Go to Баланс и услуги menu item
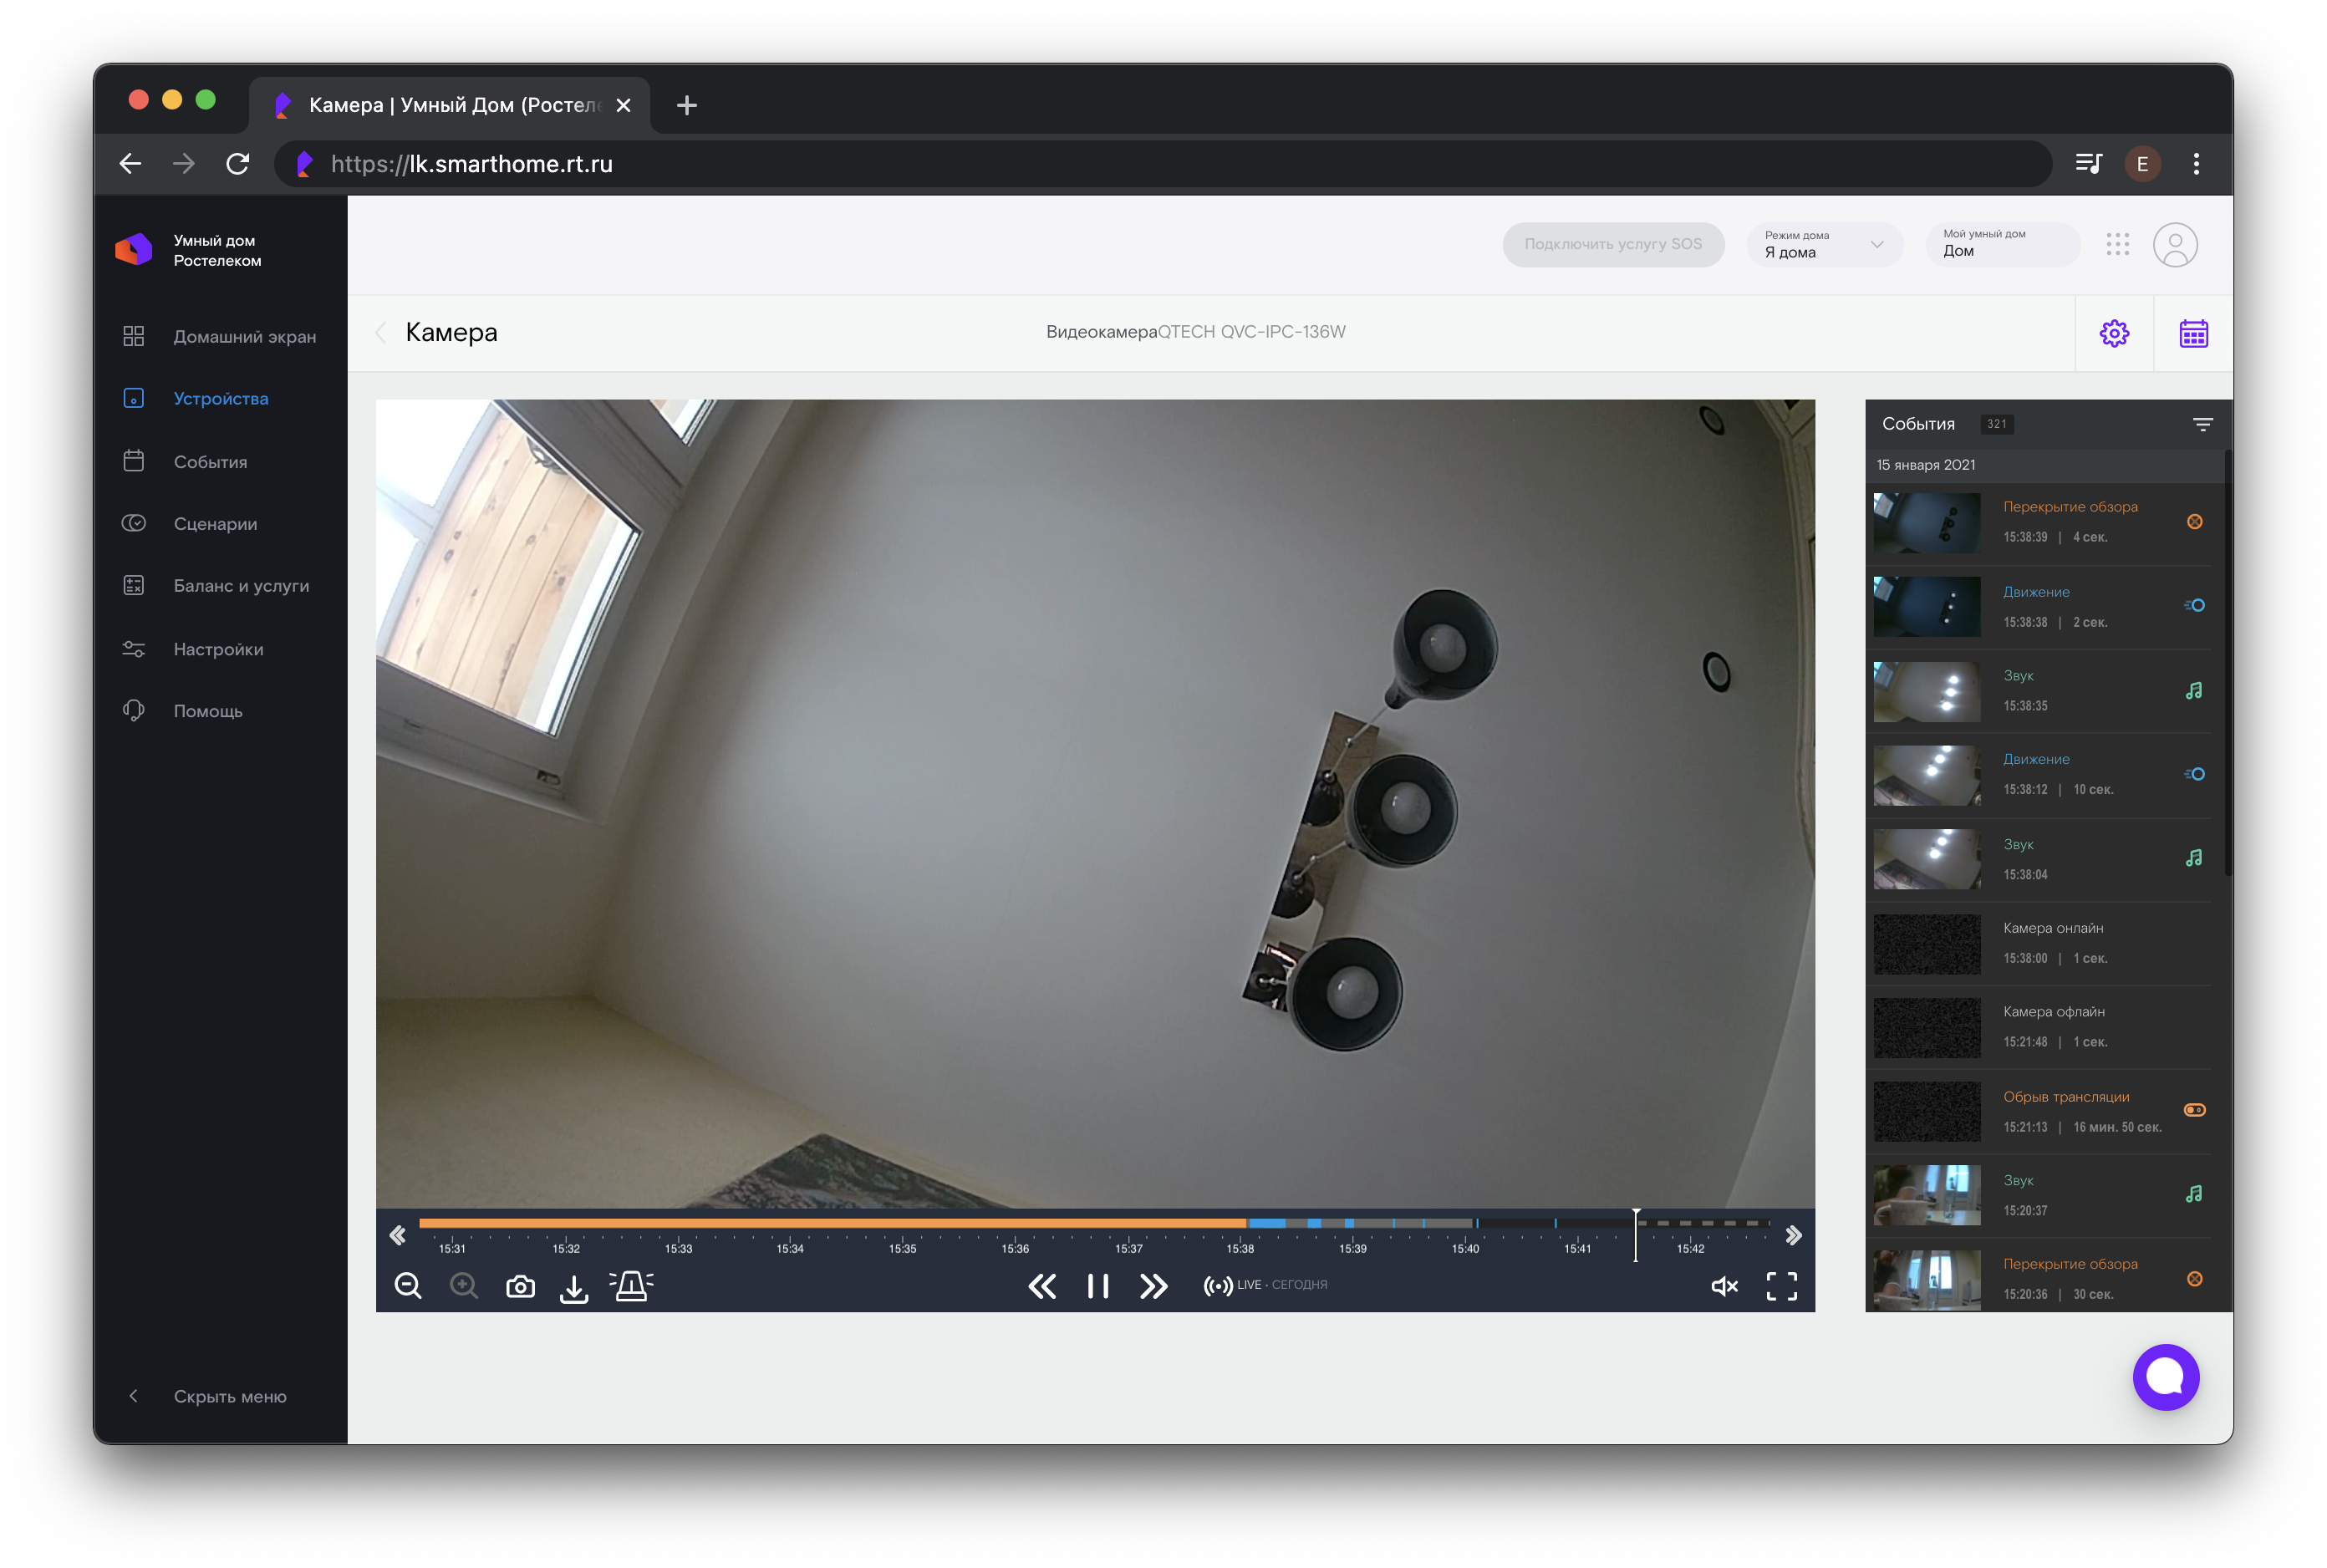 tap(241, 586)
